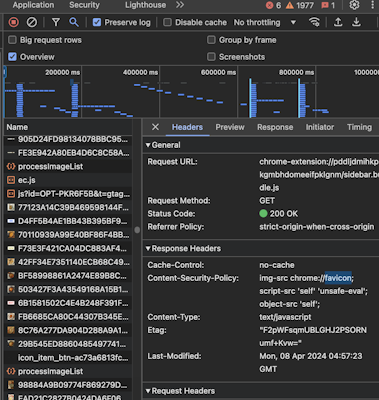379x400 pixels.
Task: Switch to Security panel tab
Action: (84, 5)
